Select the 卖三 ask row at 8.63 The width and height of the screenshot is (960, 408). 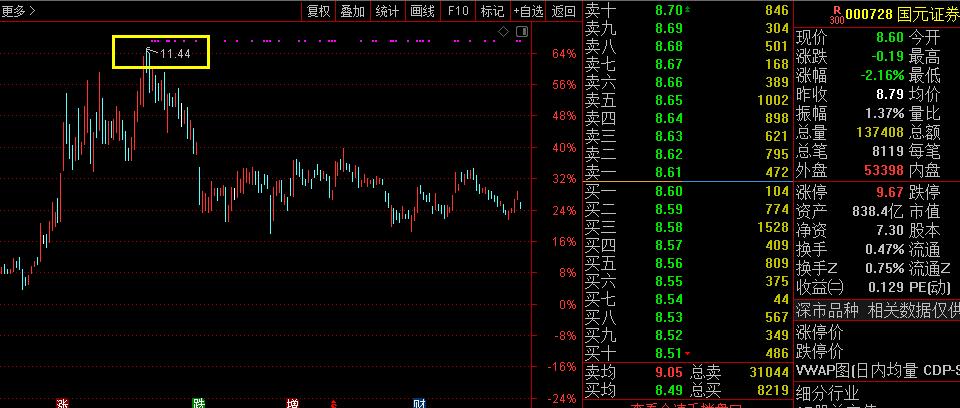[687, 136]
